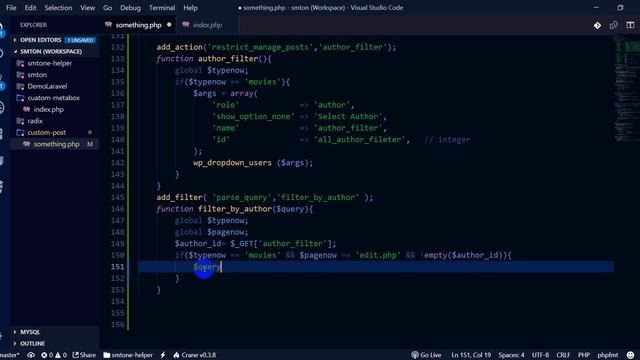Screen dimensions: 640x360
Task: Switch to the index.php tab
Action: 207,25
